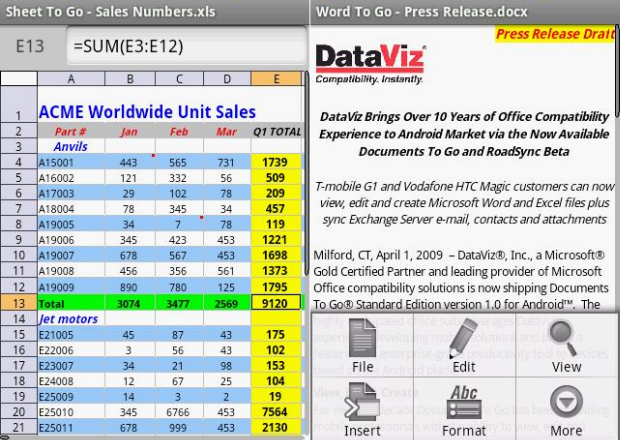Viewport: 620px width, 440px height.
Task: Click the 'Jan' header cell
Action: [130, 131]
